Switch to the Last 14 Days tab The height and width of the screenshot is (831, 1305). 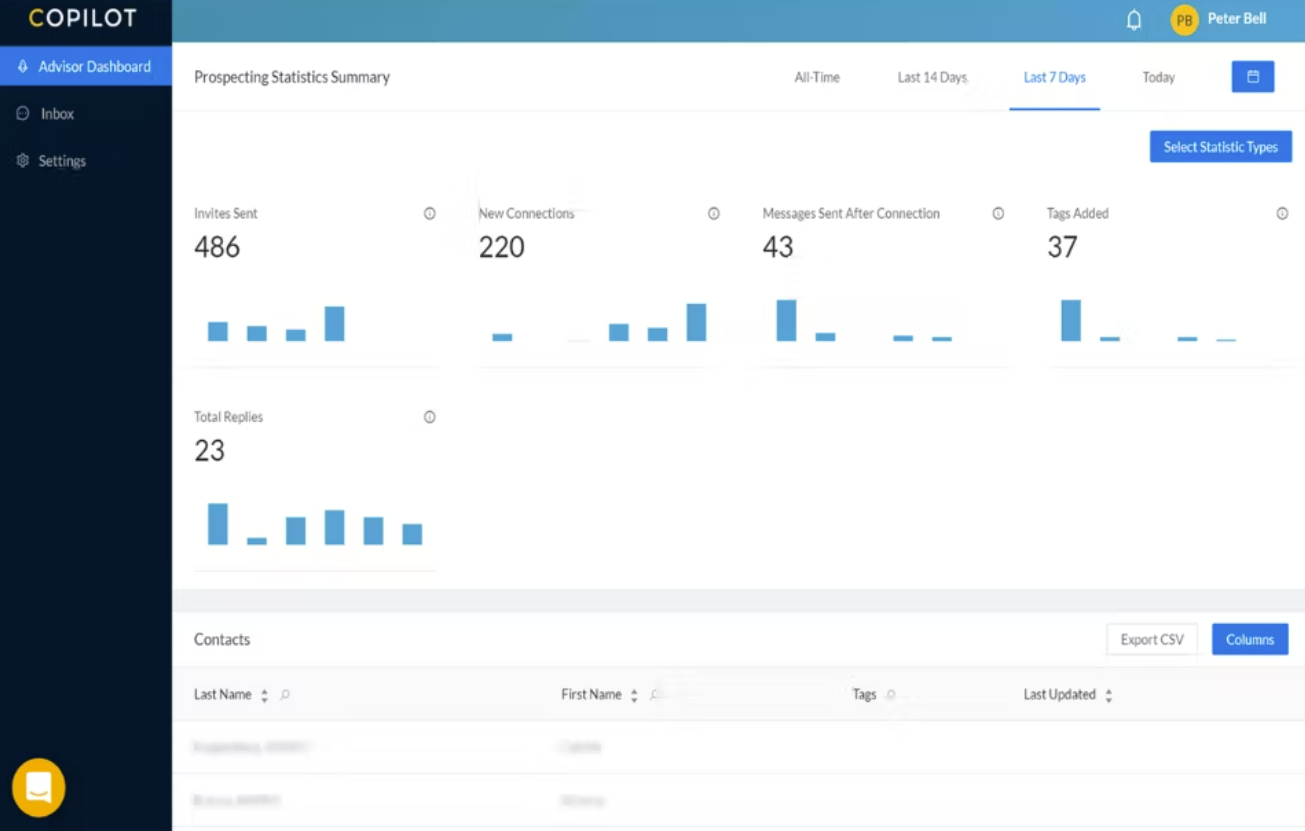932,77
